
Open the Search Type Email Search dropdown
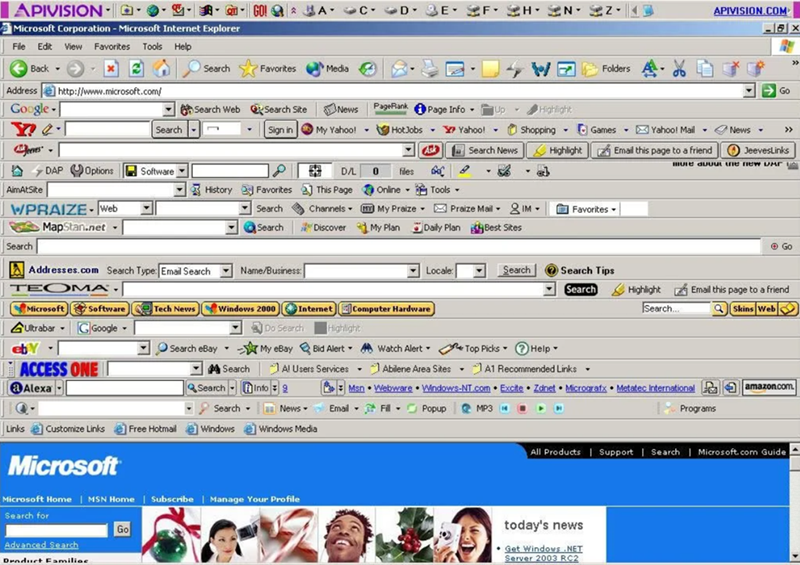[226, 271]
